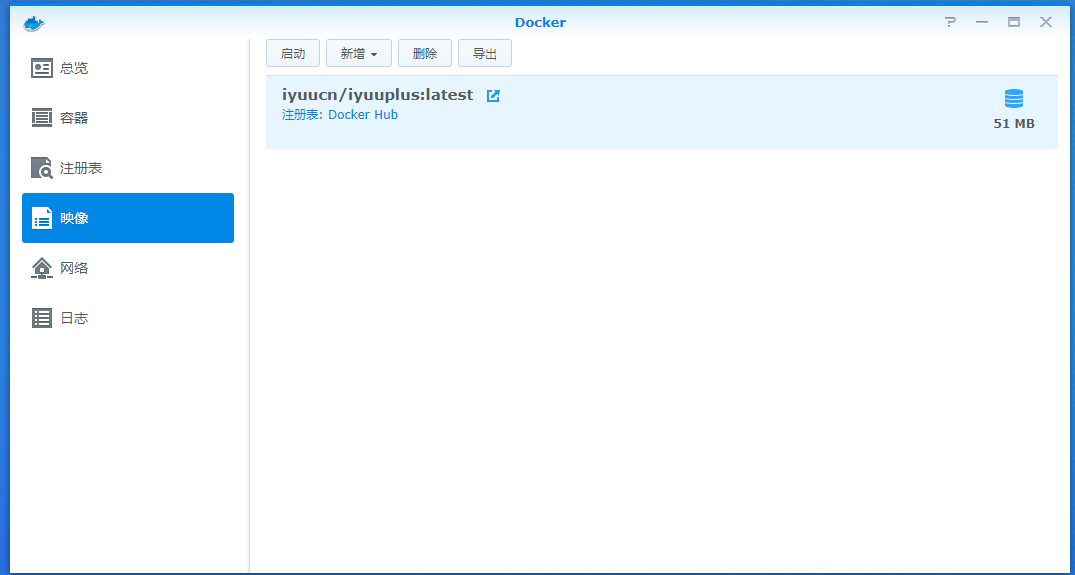Screen dimensions: 1075x575
Task: Click the 删除 delete button
Action: pyautogui.click(x=425, y=53)
